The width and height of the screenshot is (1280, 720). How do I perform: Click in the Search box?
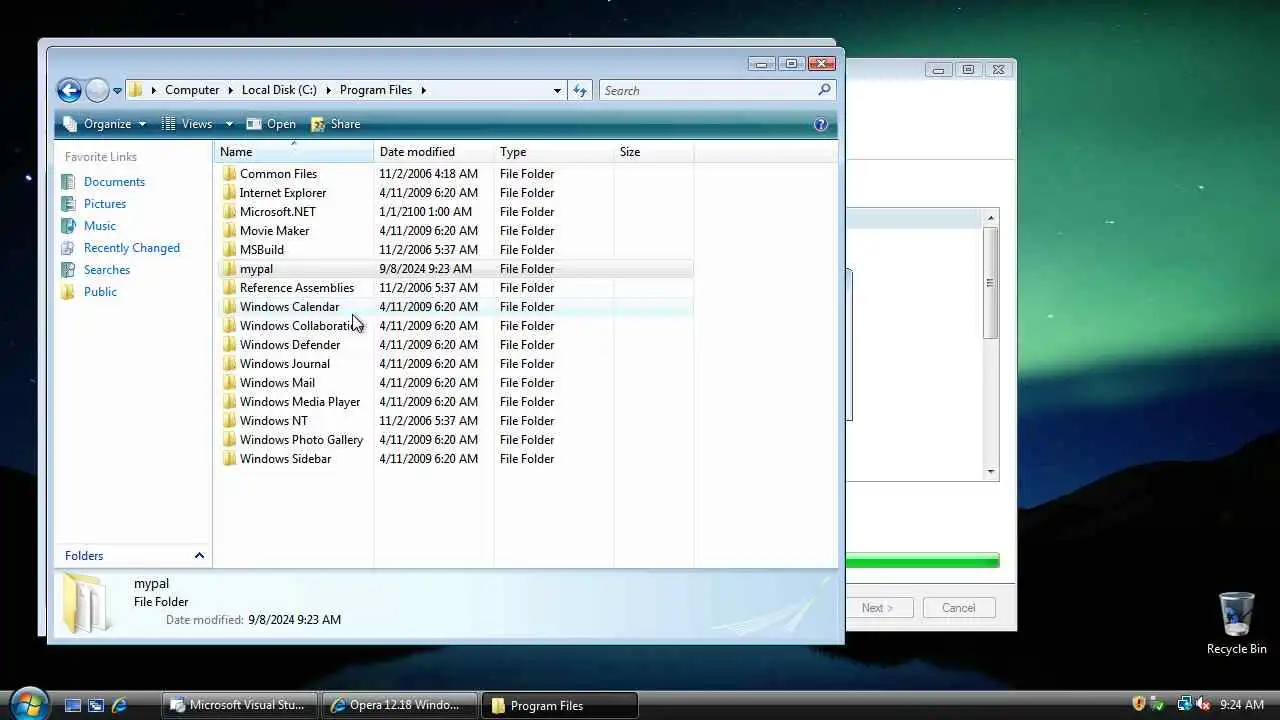point(708,90)
